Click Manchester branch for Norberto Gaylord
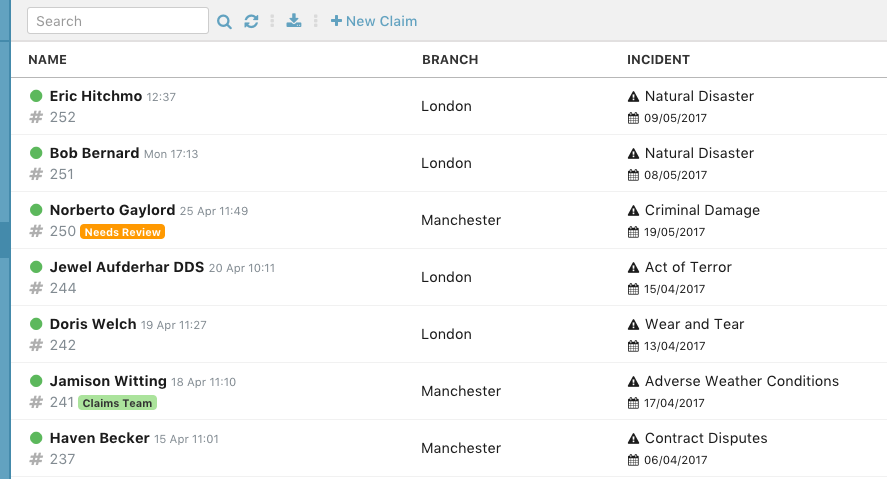The height and width of the screenshot is (479, 887). pyautogui.click(x=461, y=220)
